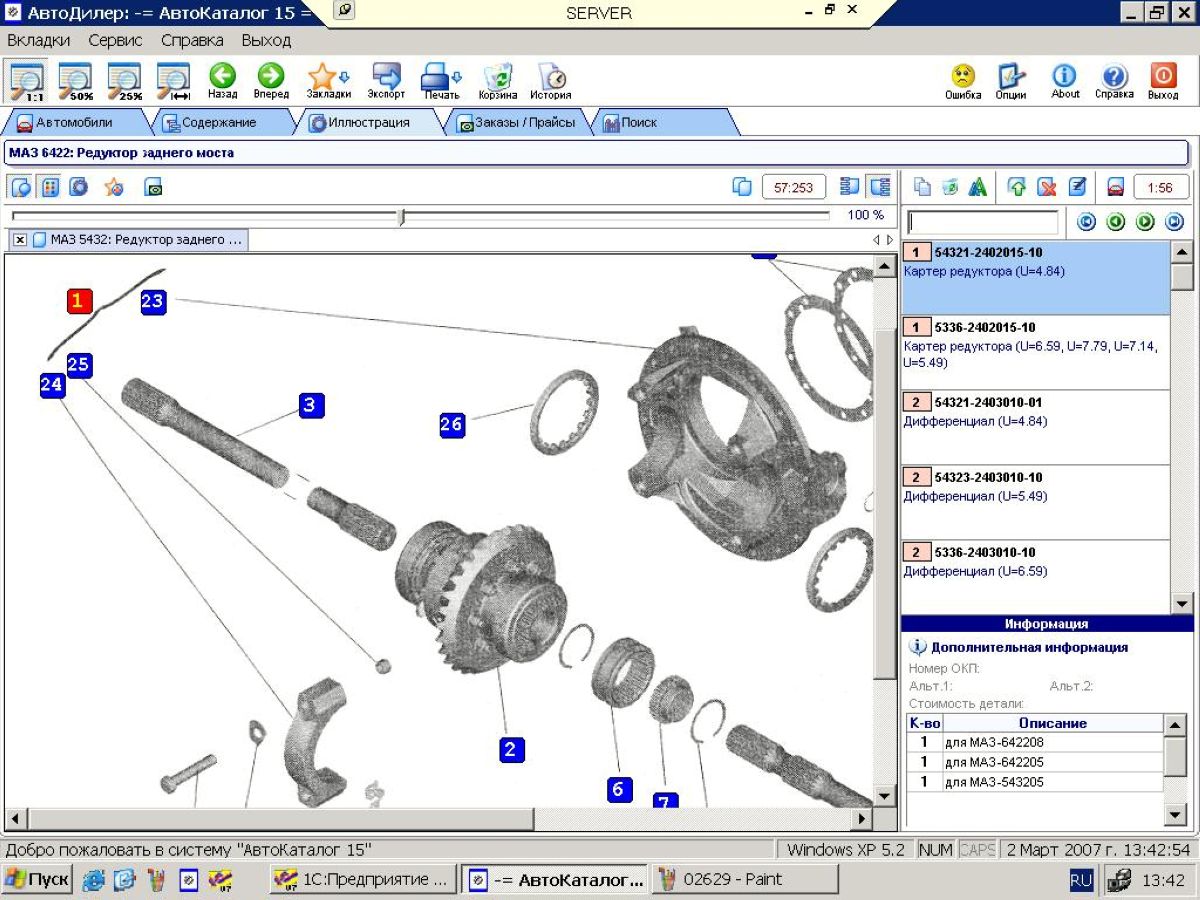
Task: Click the Экспорт export icon
Action: [x=386, y=82]
